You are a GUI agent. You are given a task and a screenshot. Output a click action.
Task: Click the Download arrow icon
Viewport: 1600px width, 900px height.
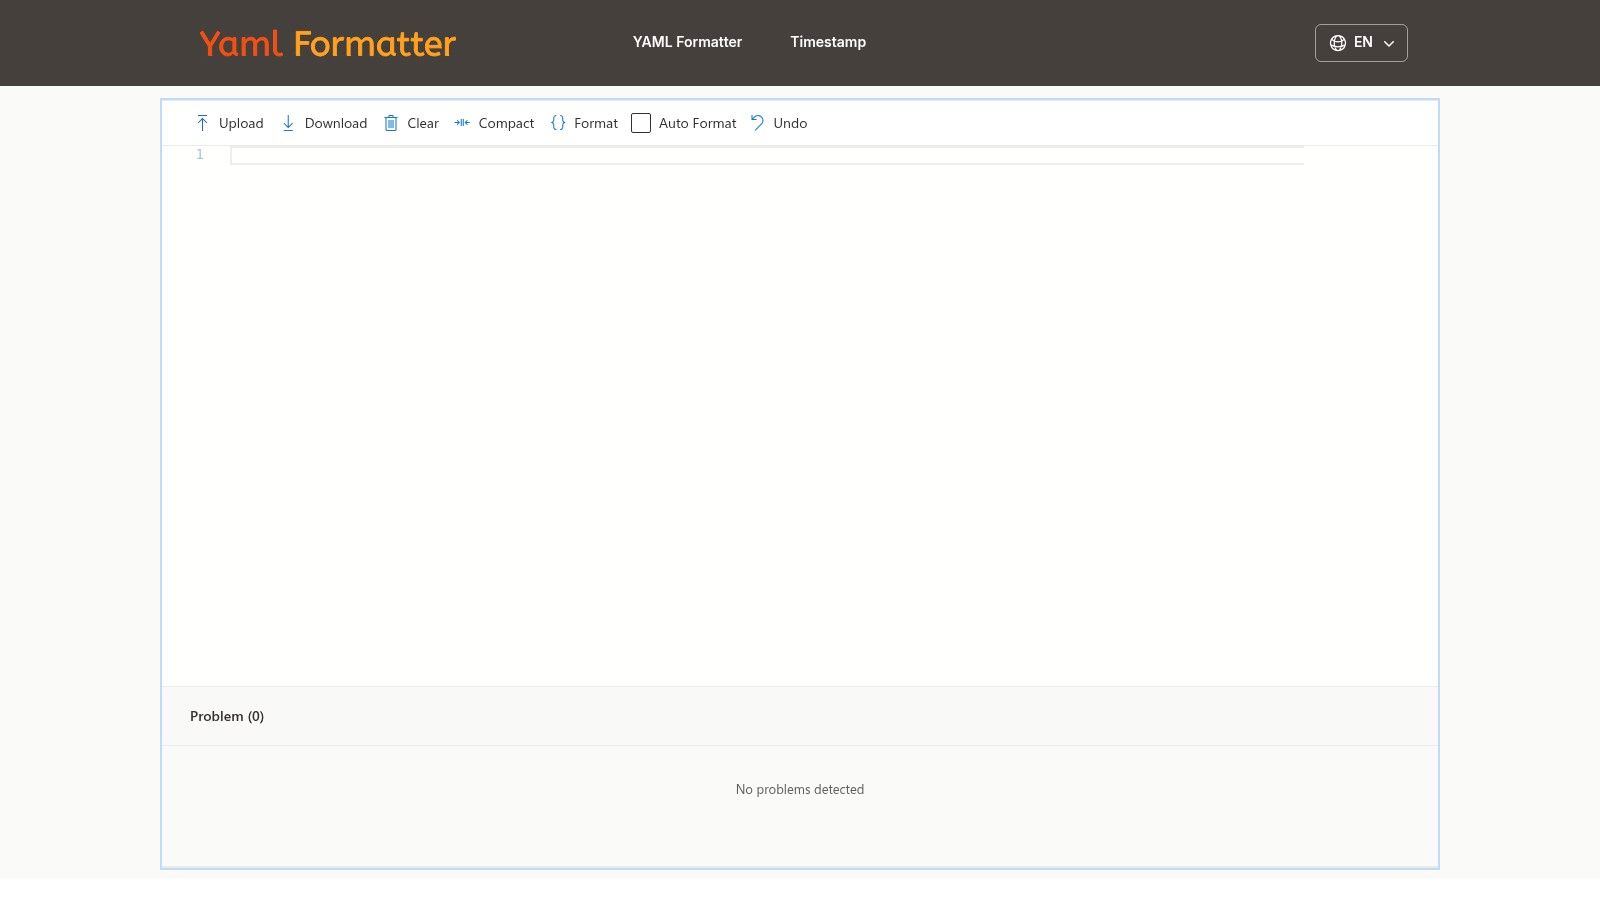288,123
